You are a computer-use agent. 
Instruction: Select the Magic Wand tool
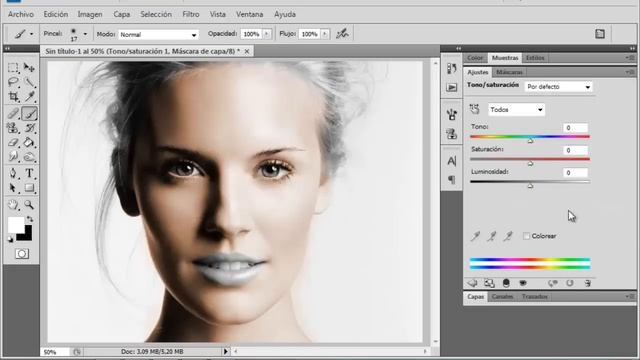[x=29, y=82]
